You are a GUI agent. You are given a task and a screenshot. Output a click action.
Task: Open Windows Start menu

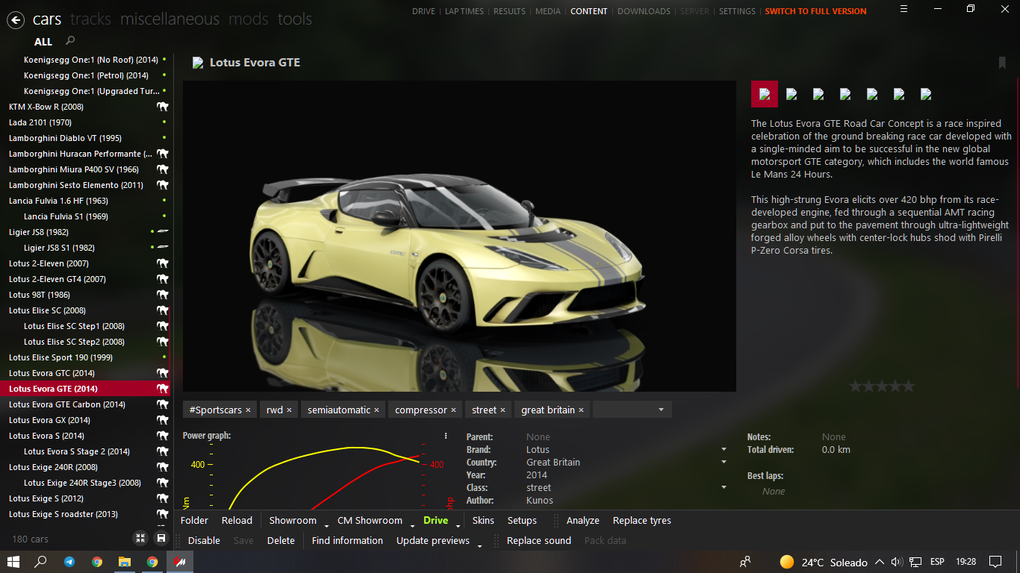coord(13,562)
